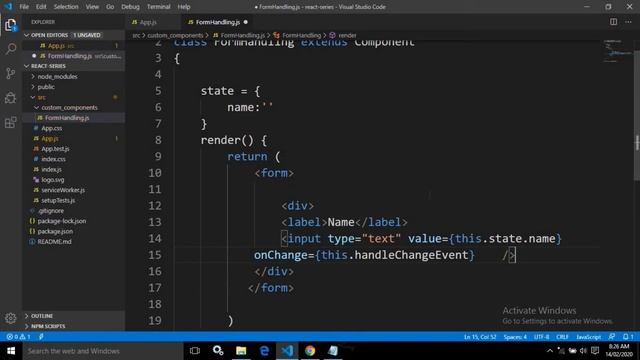
Task: Open the editor More Actions menu
Action: point(628,22)
